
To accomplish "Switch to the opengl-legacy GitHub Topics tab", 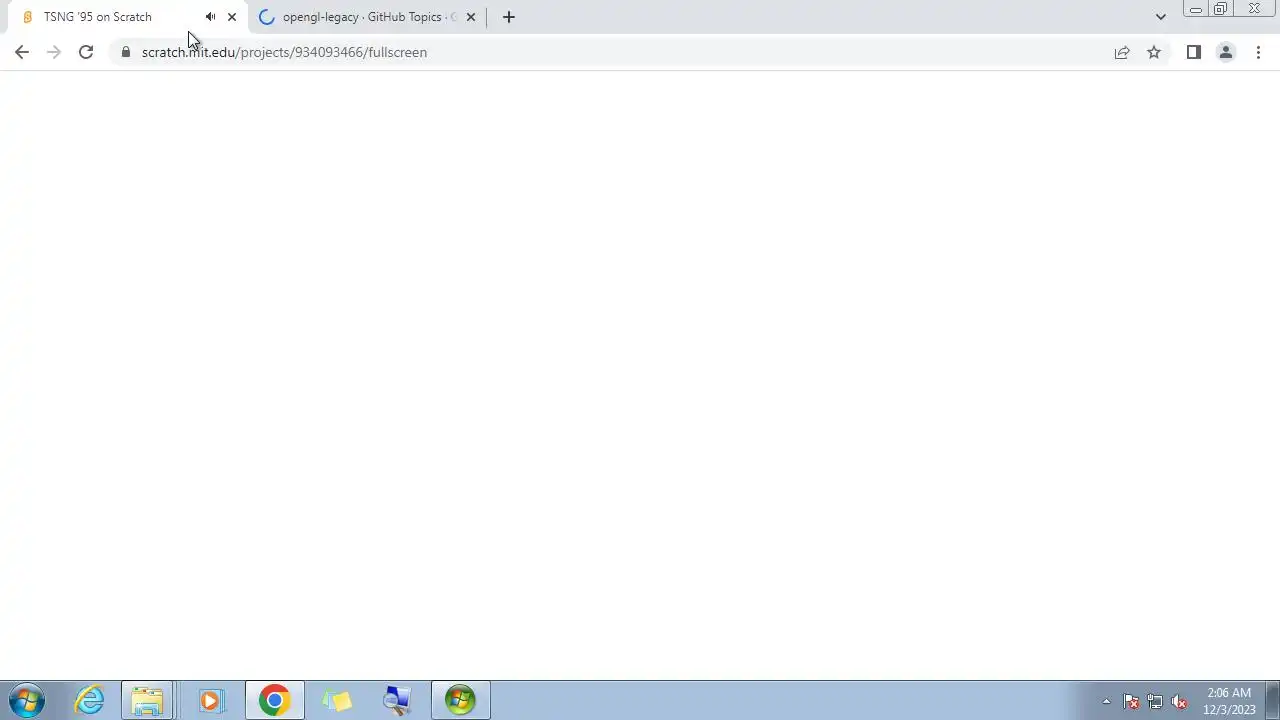I will pyautogui.click(x=366, y=17).
